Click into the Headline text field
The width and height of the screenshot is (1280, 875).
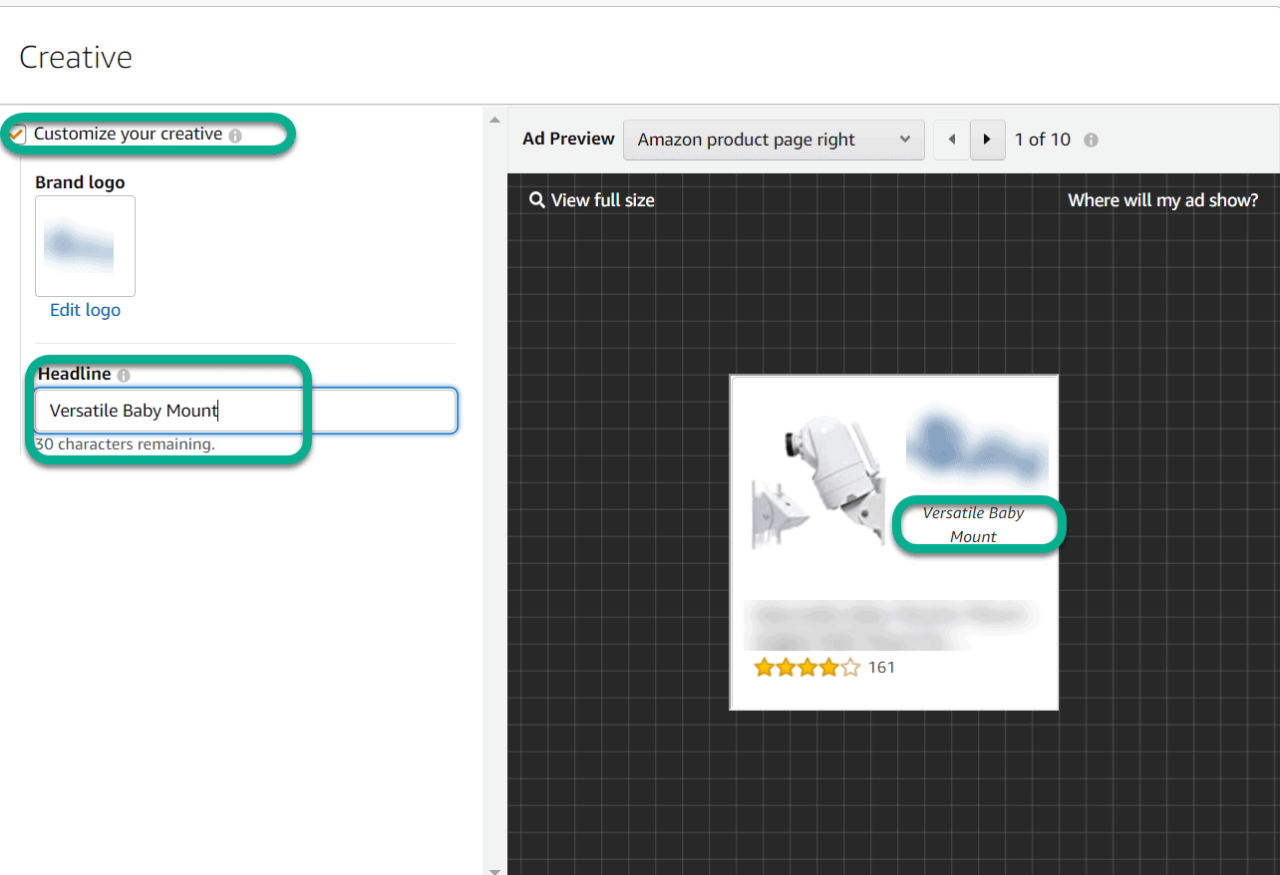click(x=246, y=410)
